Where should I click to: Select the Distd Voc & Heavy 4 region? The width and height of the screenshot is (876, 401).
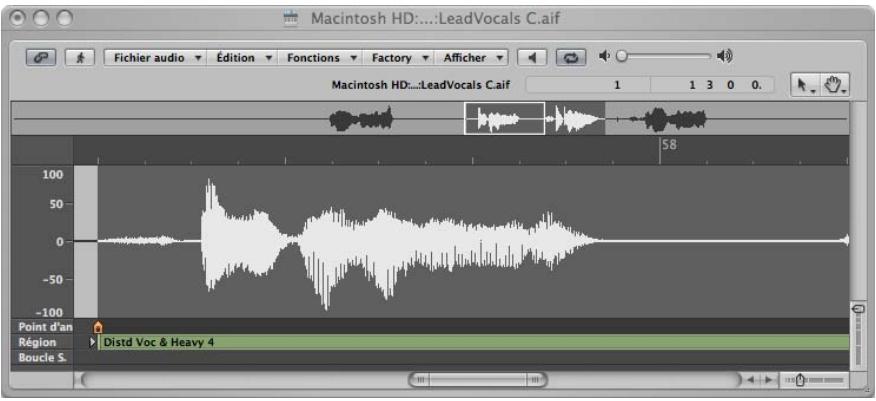click(x=474, y=342)
